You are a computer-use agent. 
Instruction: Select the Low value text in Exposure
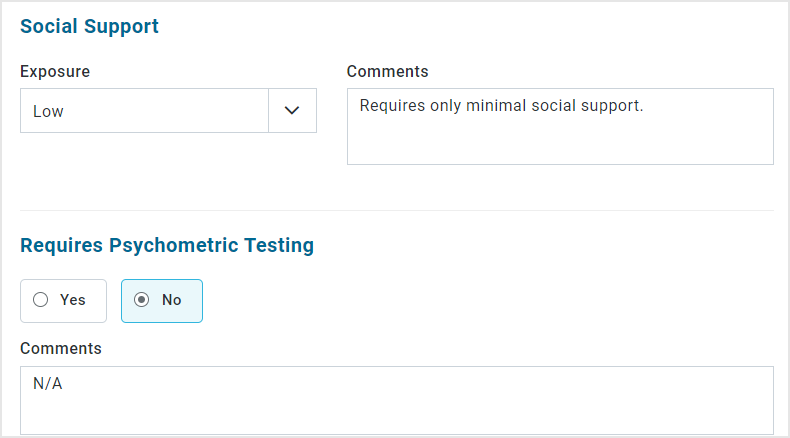[x=48, y=111]
